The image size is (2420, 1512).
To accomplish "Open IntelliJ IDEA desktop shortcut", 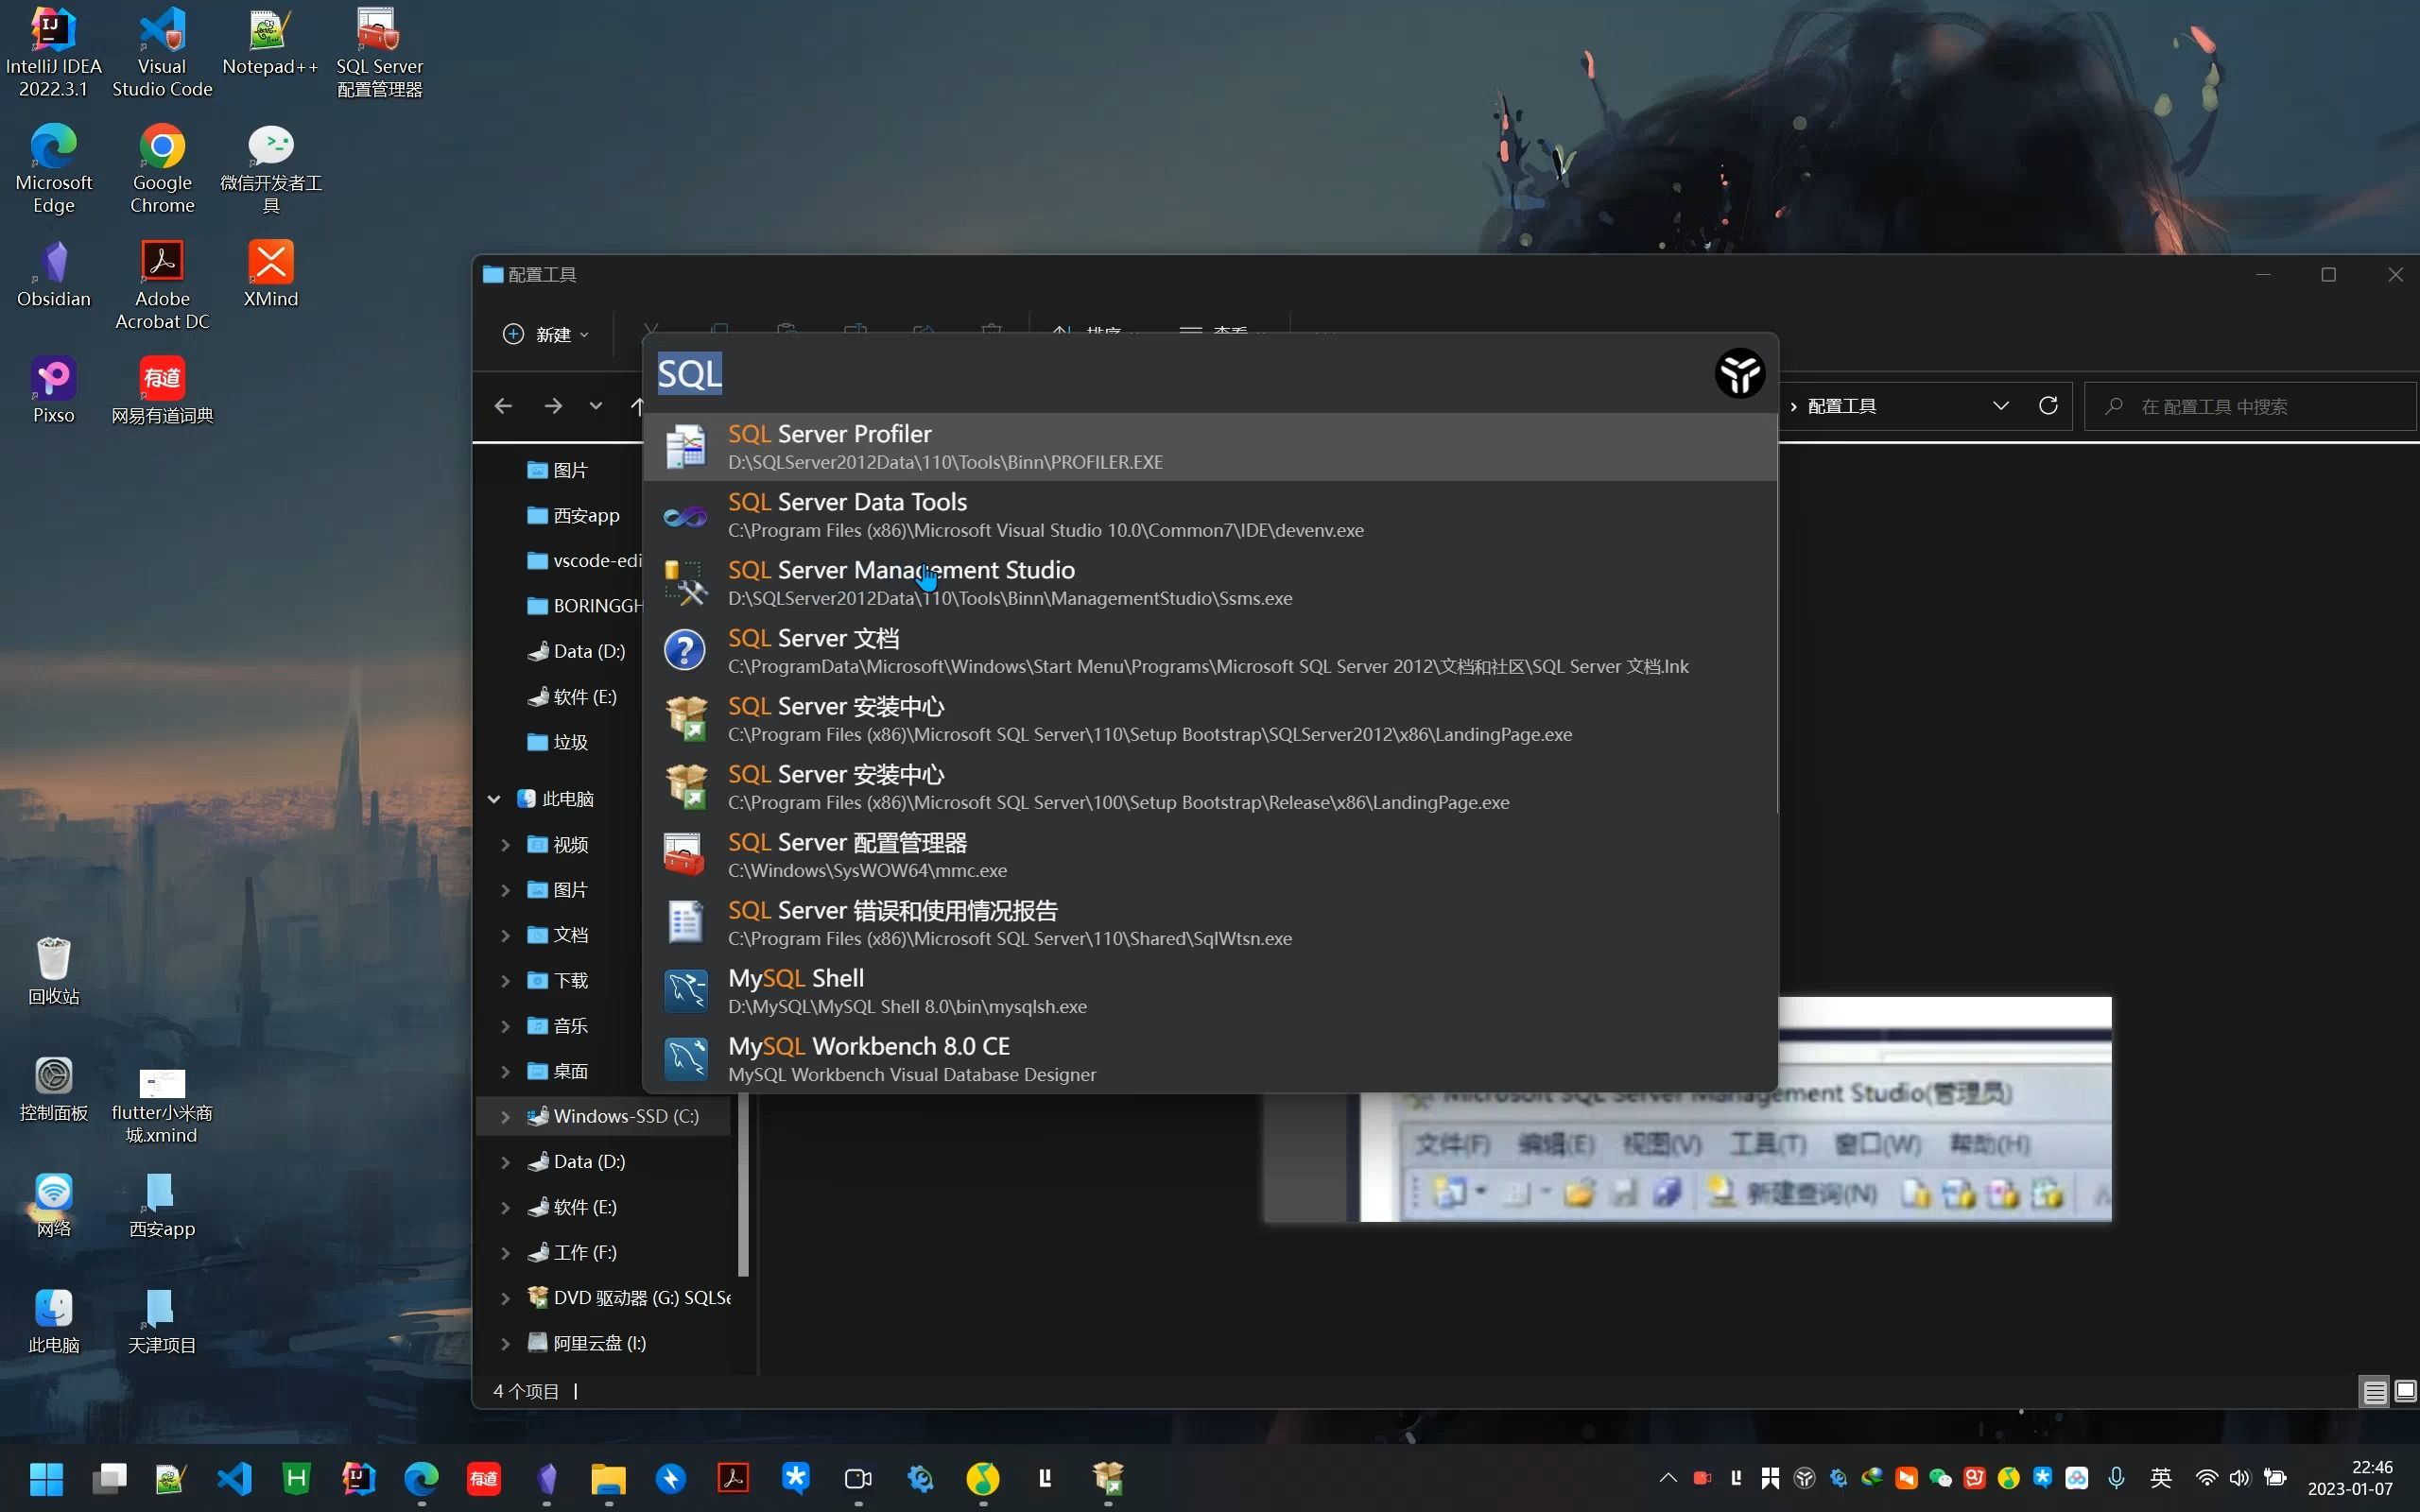I will coord(53,53).
